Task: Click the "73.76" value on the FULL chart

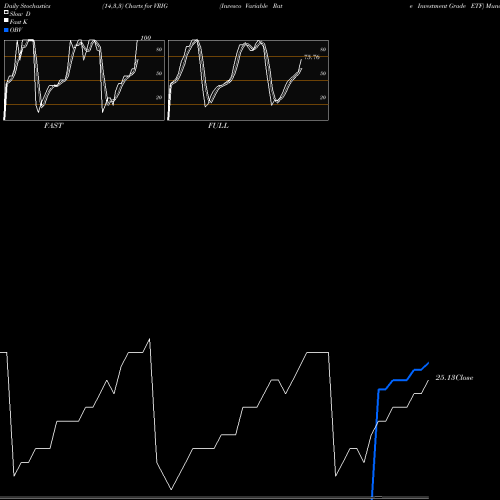Action: pyautogui.click(x=312, y=57)
